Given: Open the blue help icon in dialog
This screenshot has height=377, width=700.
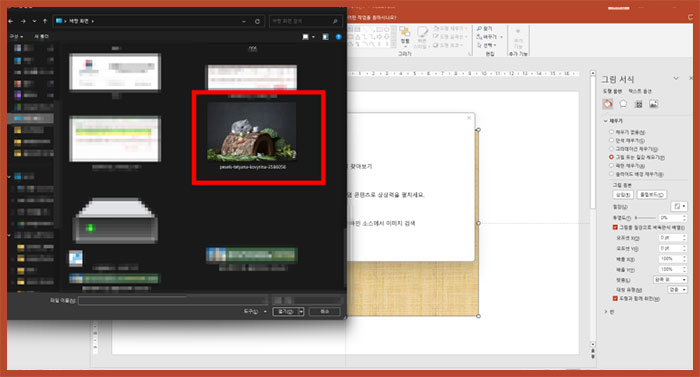Looking at the screenshot, I should point(338,37).
